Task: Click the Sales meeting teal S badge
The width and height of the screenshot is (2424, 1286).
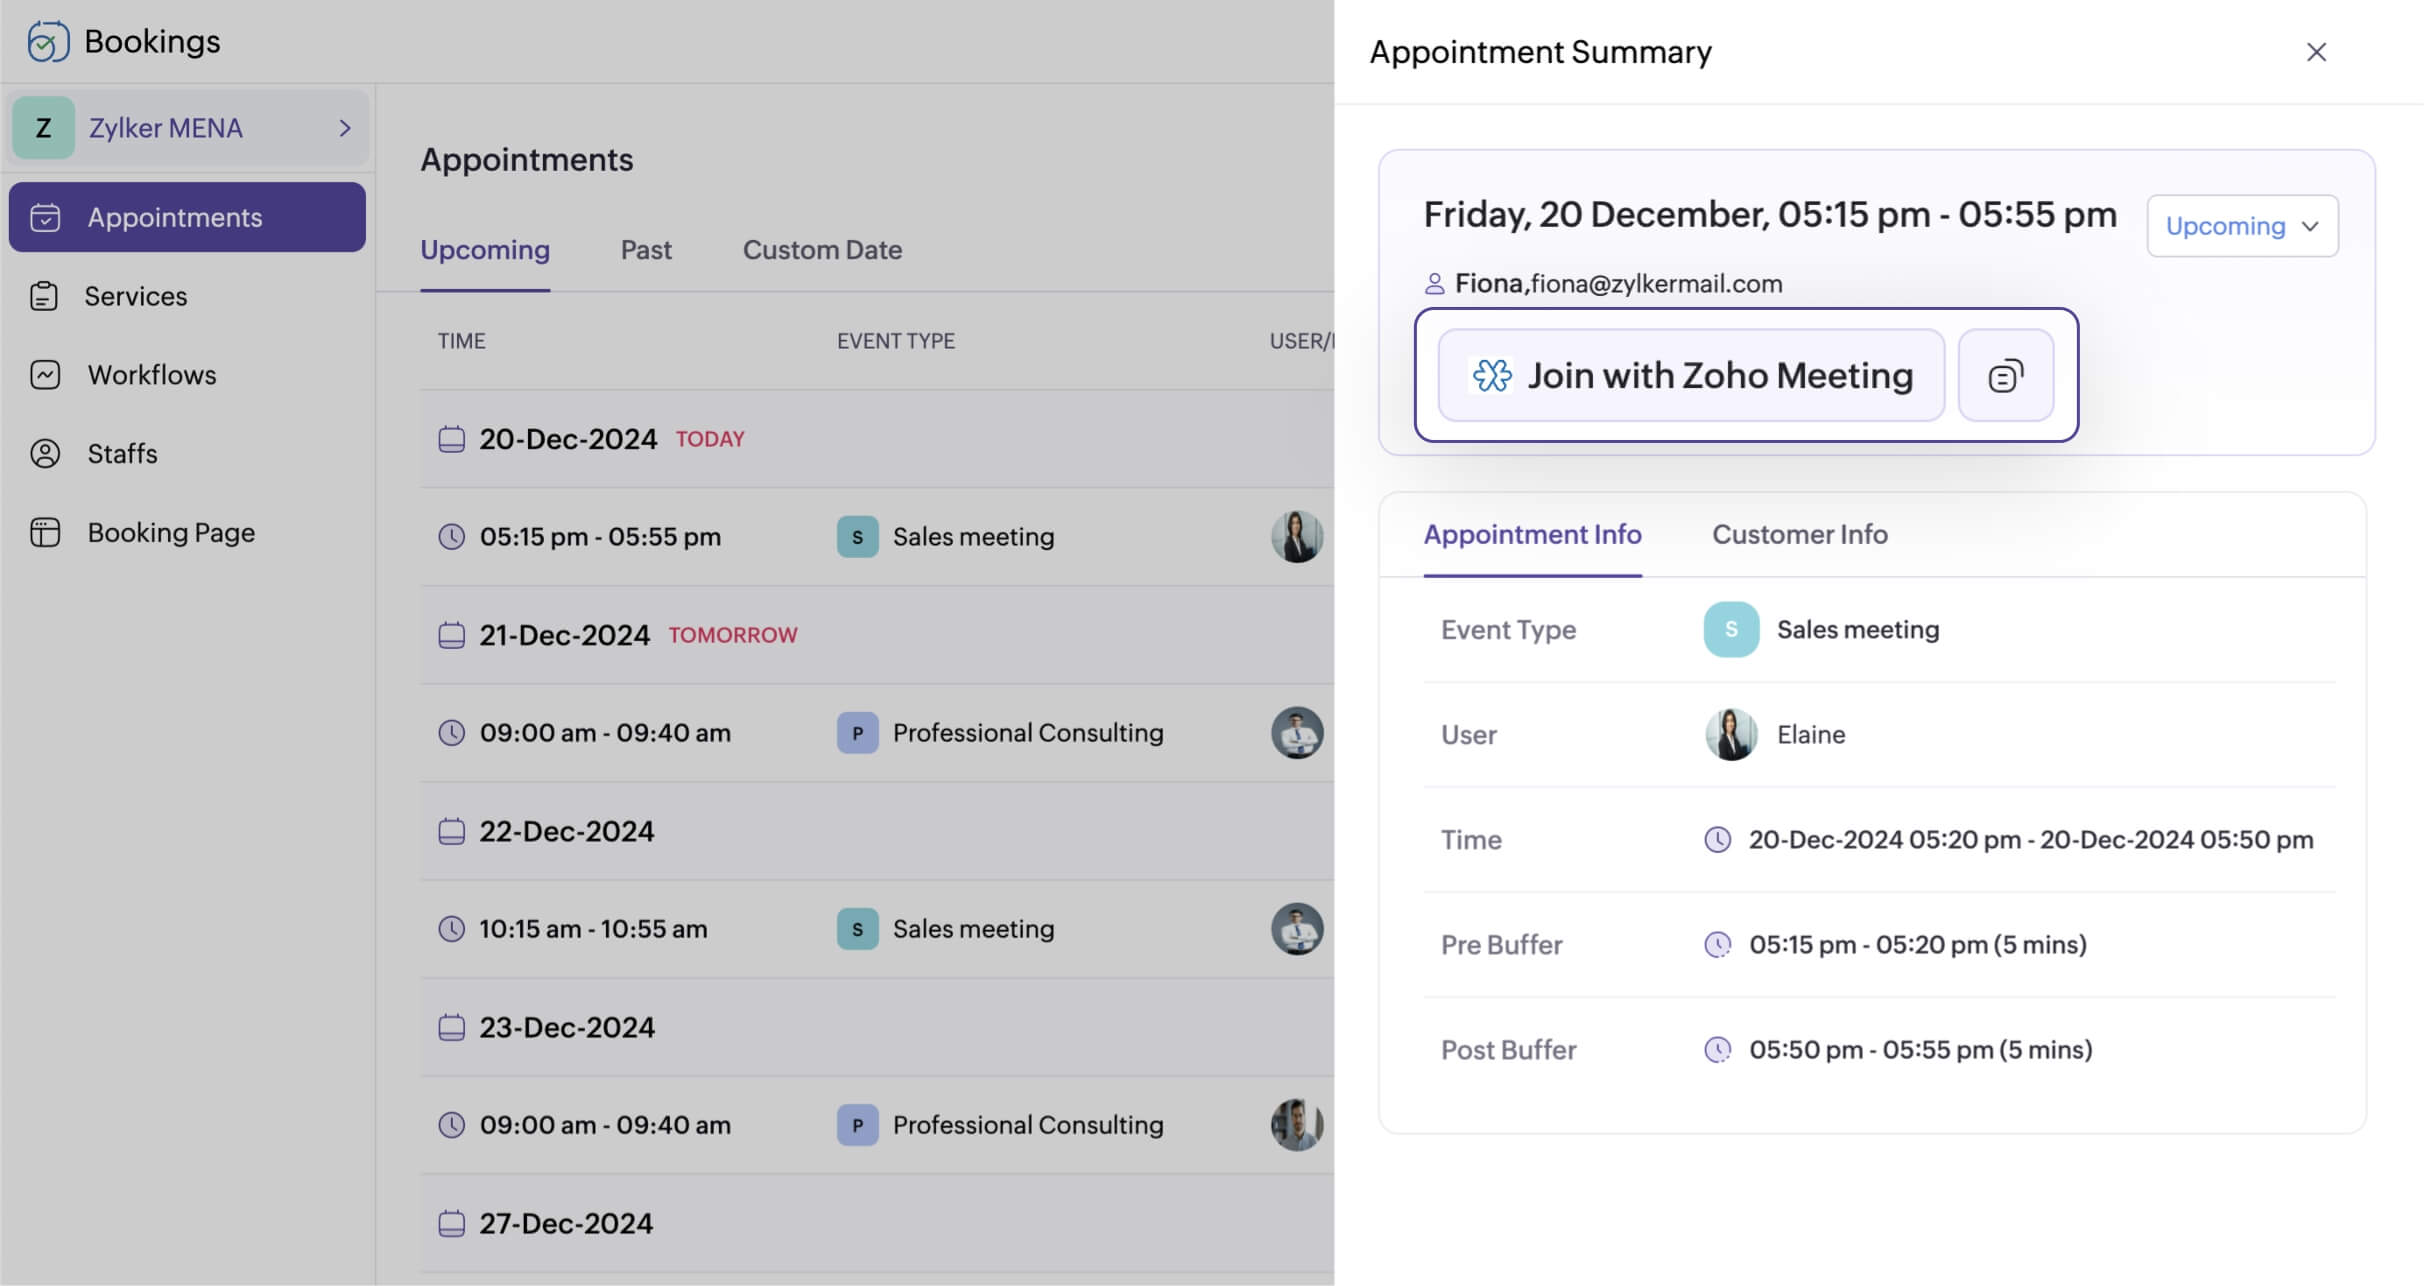Action: pyautogui.click(x=1731, y=630)
